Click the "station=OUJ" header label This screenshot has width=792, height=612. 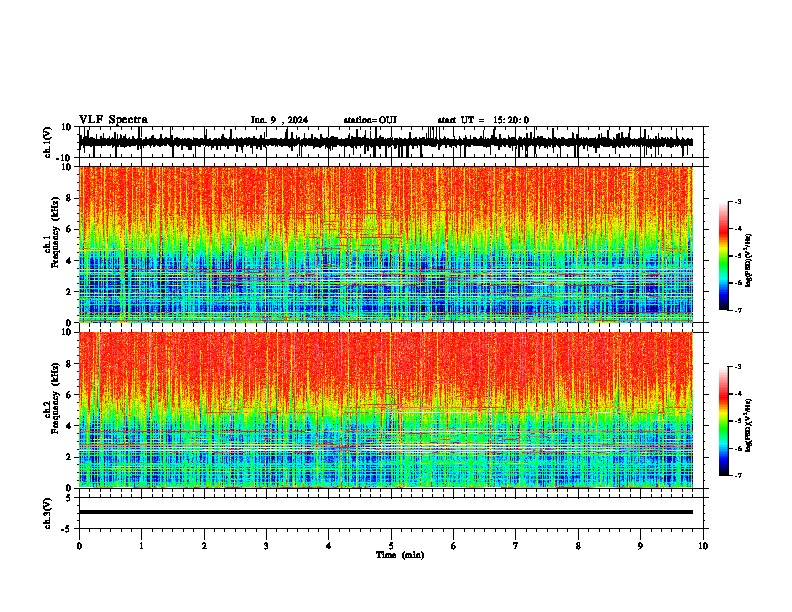click(x=370, y=120)
